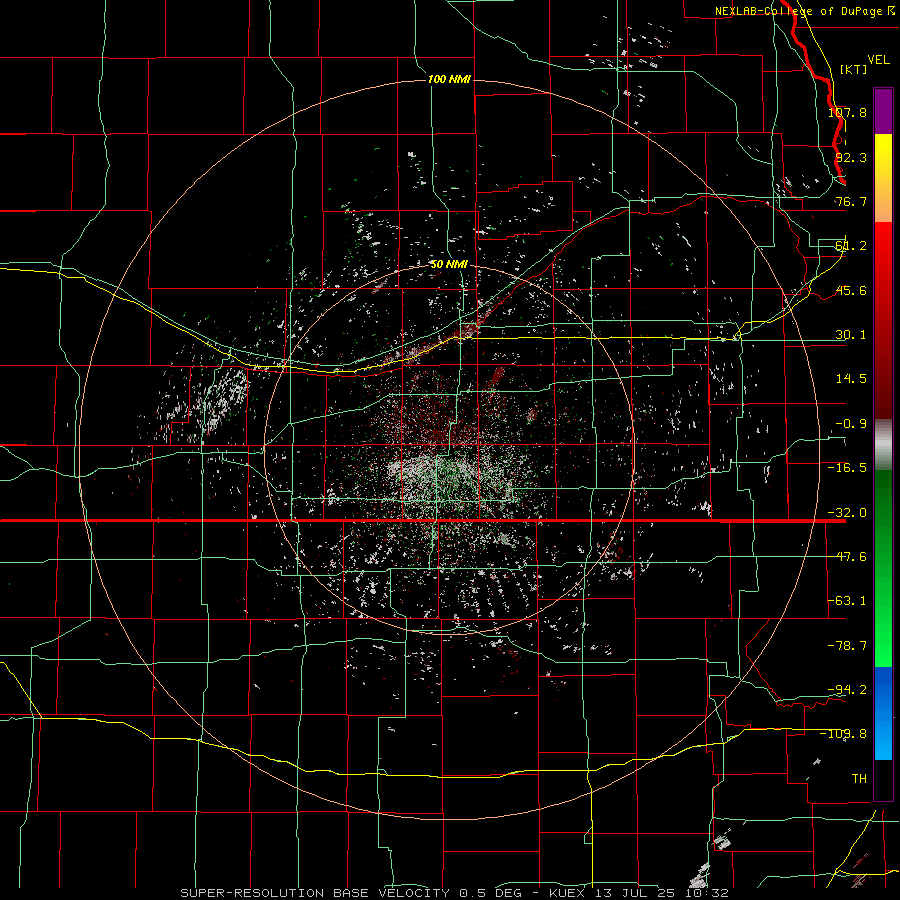Click the -16.5 velocity scale value
This screenshot has width=900, height=900.
pos(847,468)
